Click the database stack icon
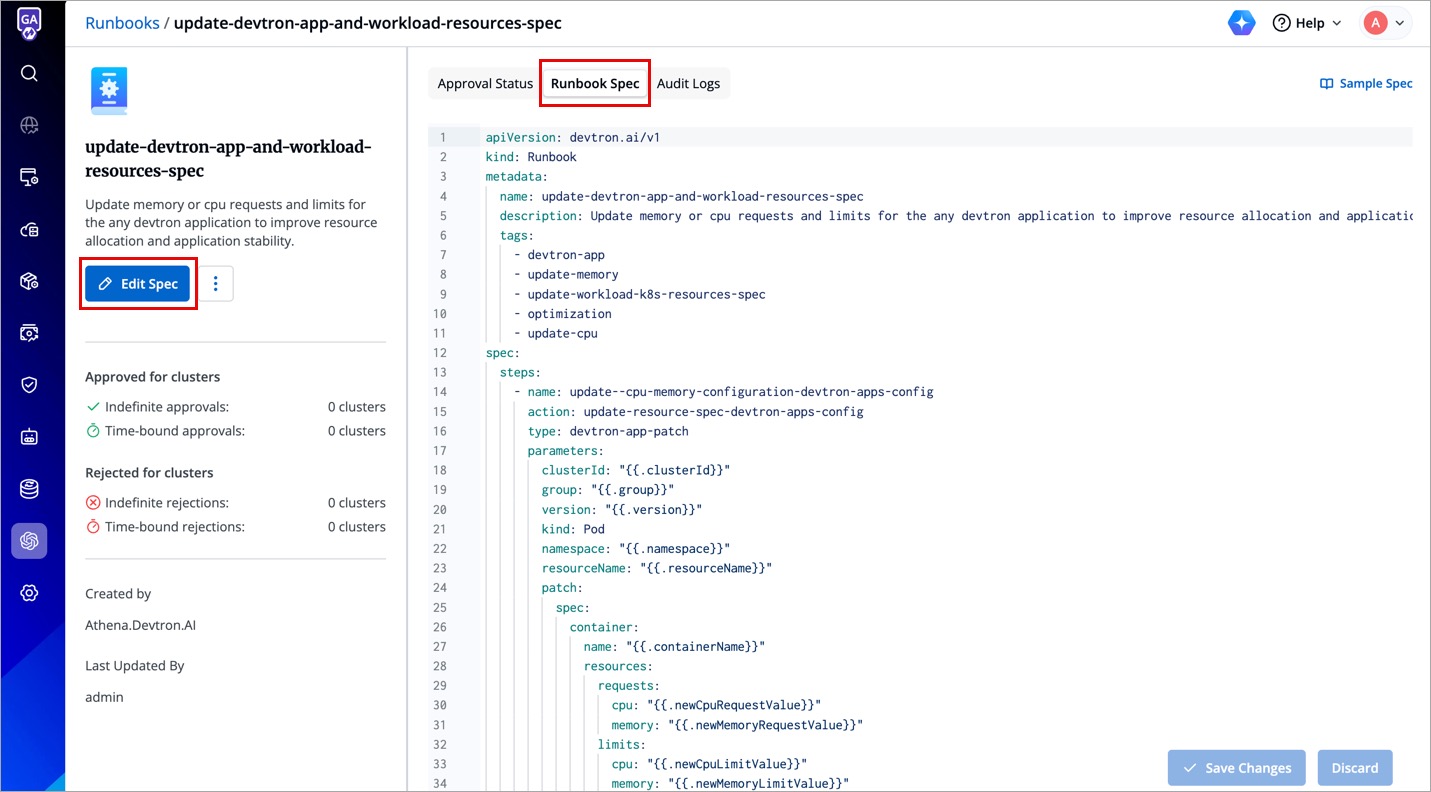 tap(29, 488)
